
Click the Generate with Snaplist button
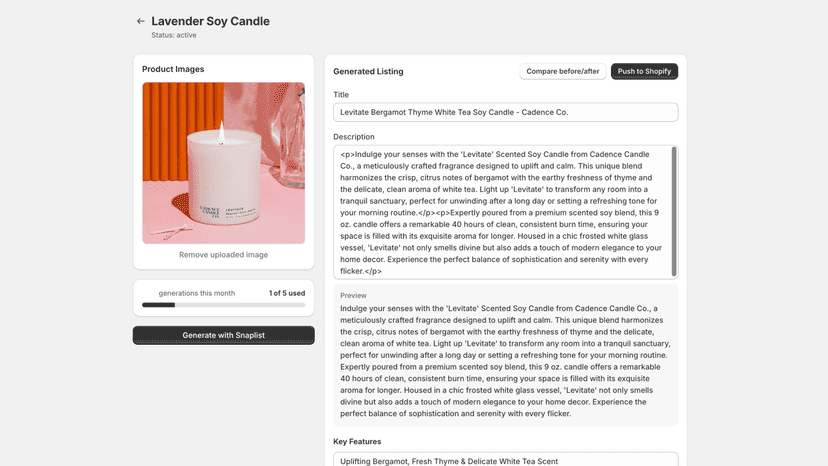[x=223, y=335]
